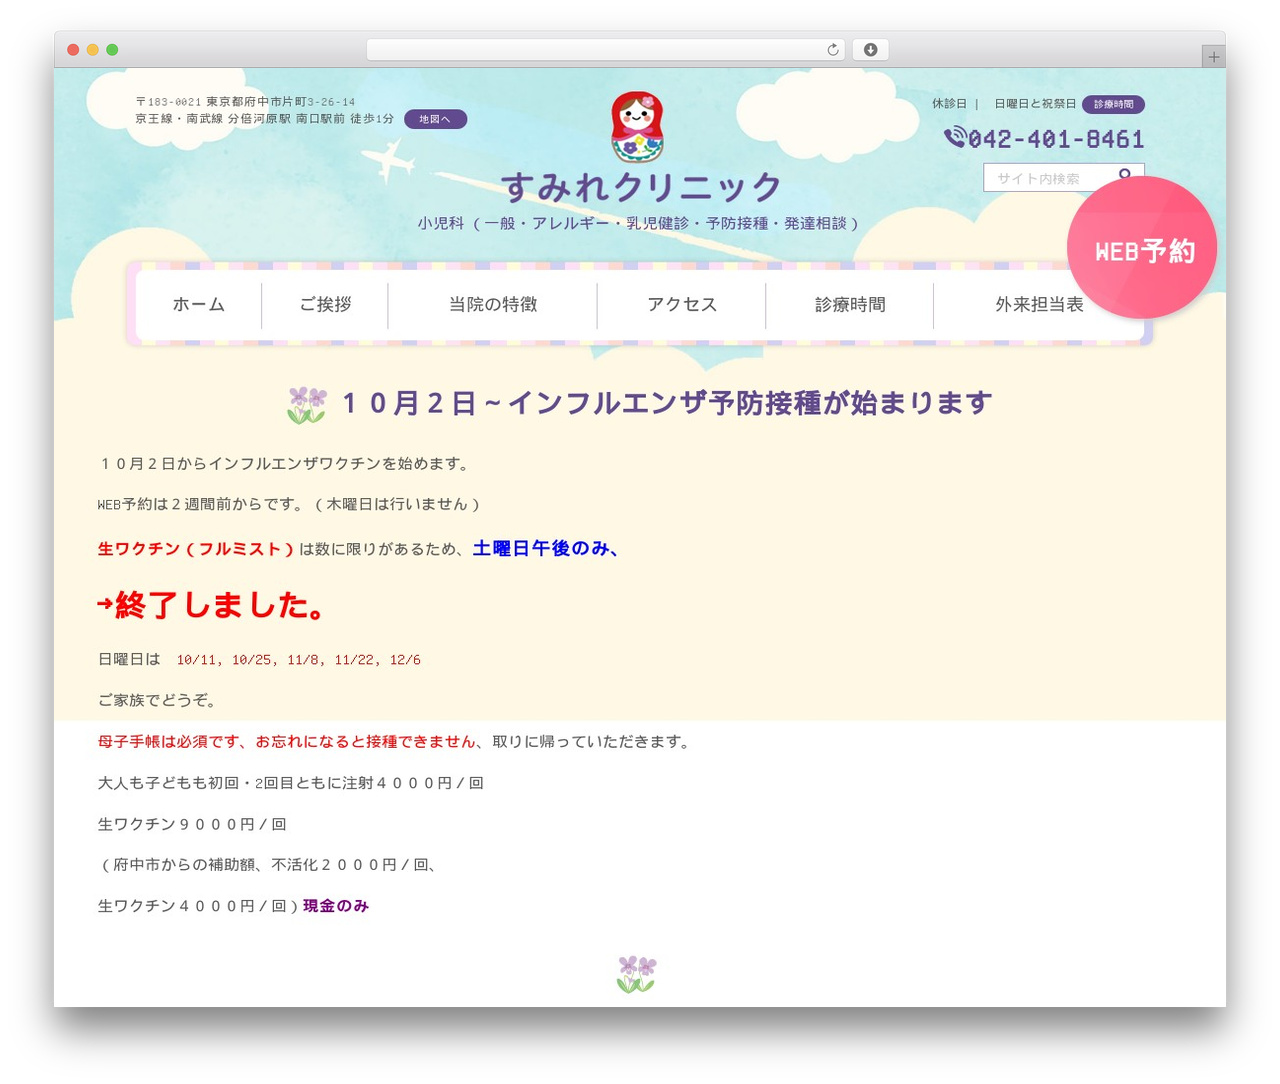
Task: Open the 診療時間 navigation menu item
Action: 850,305
